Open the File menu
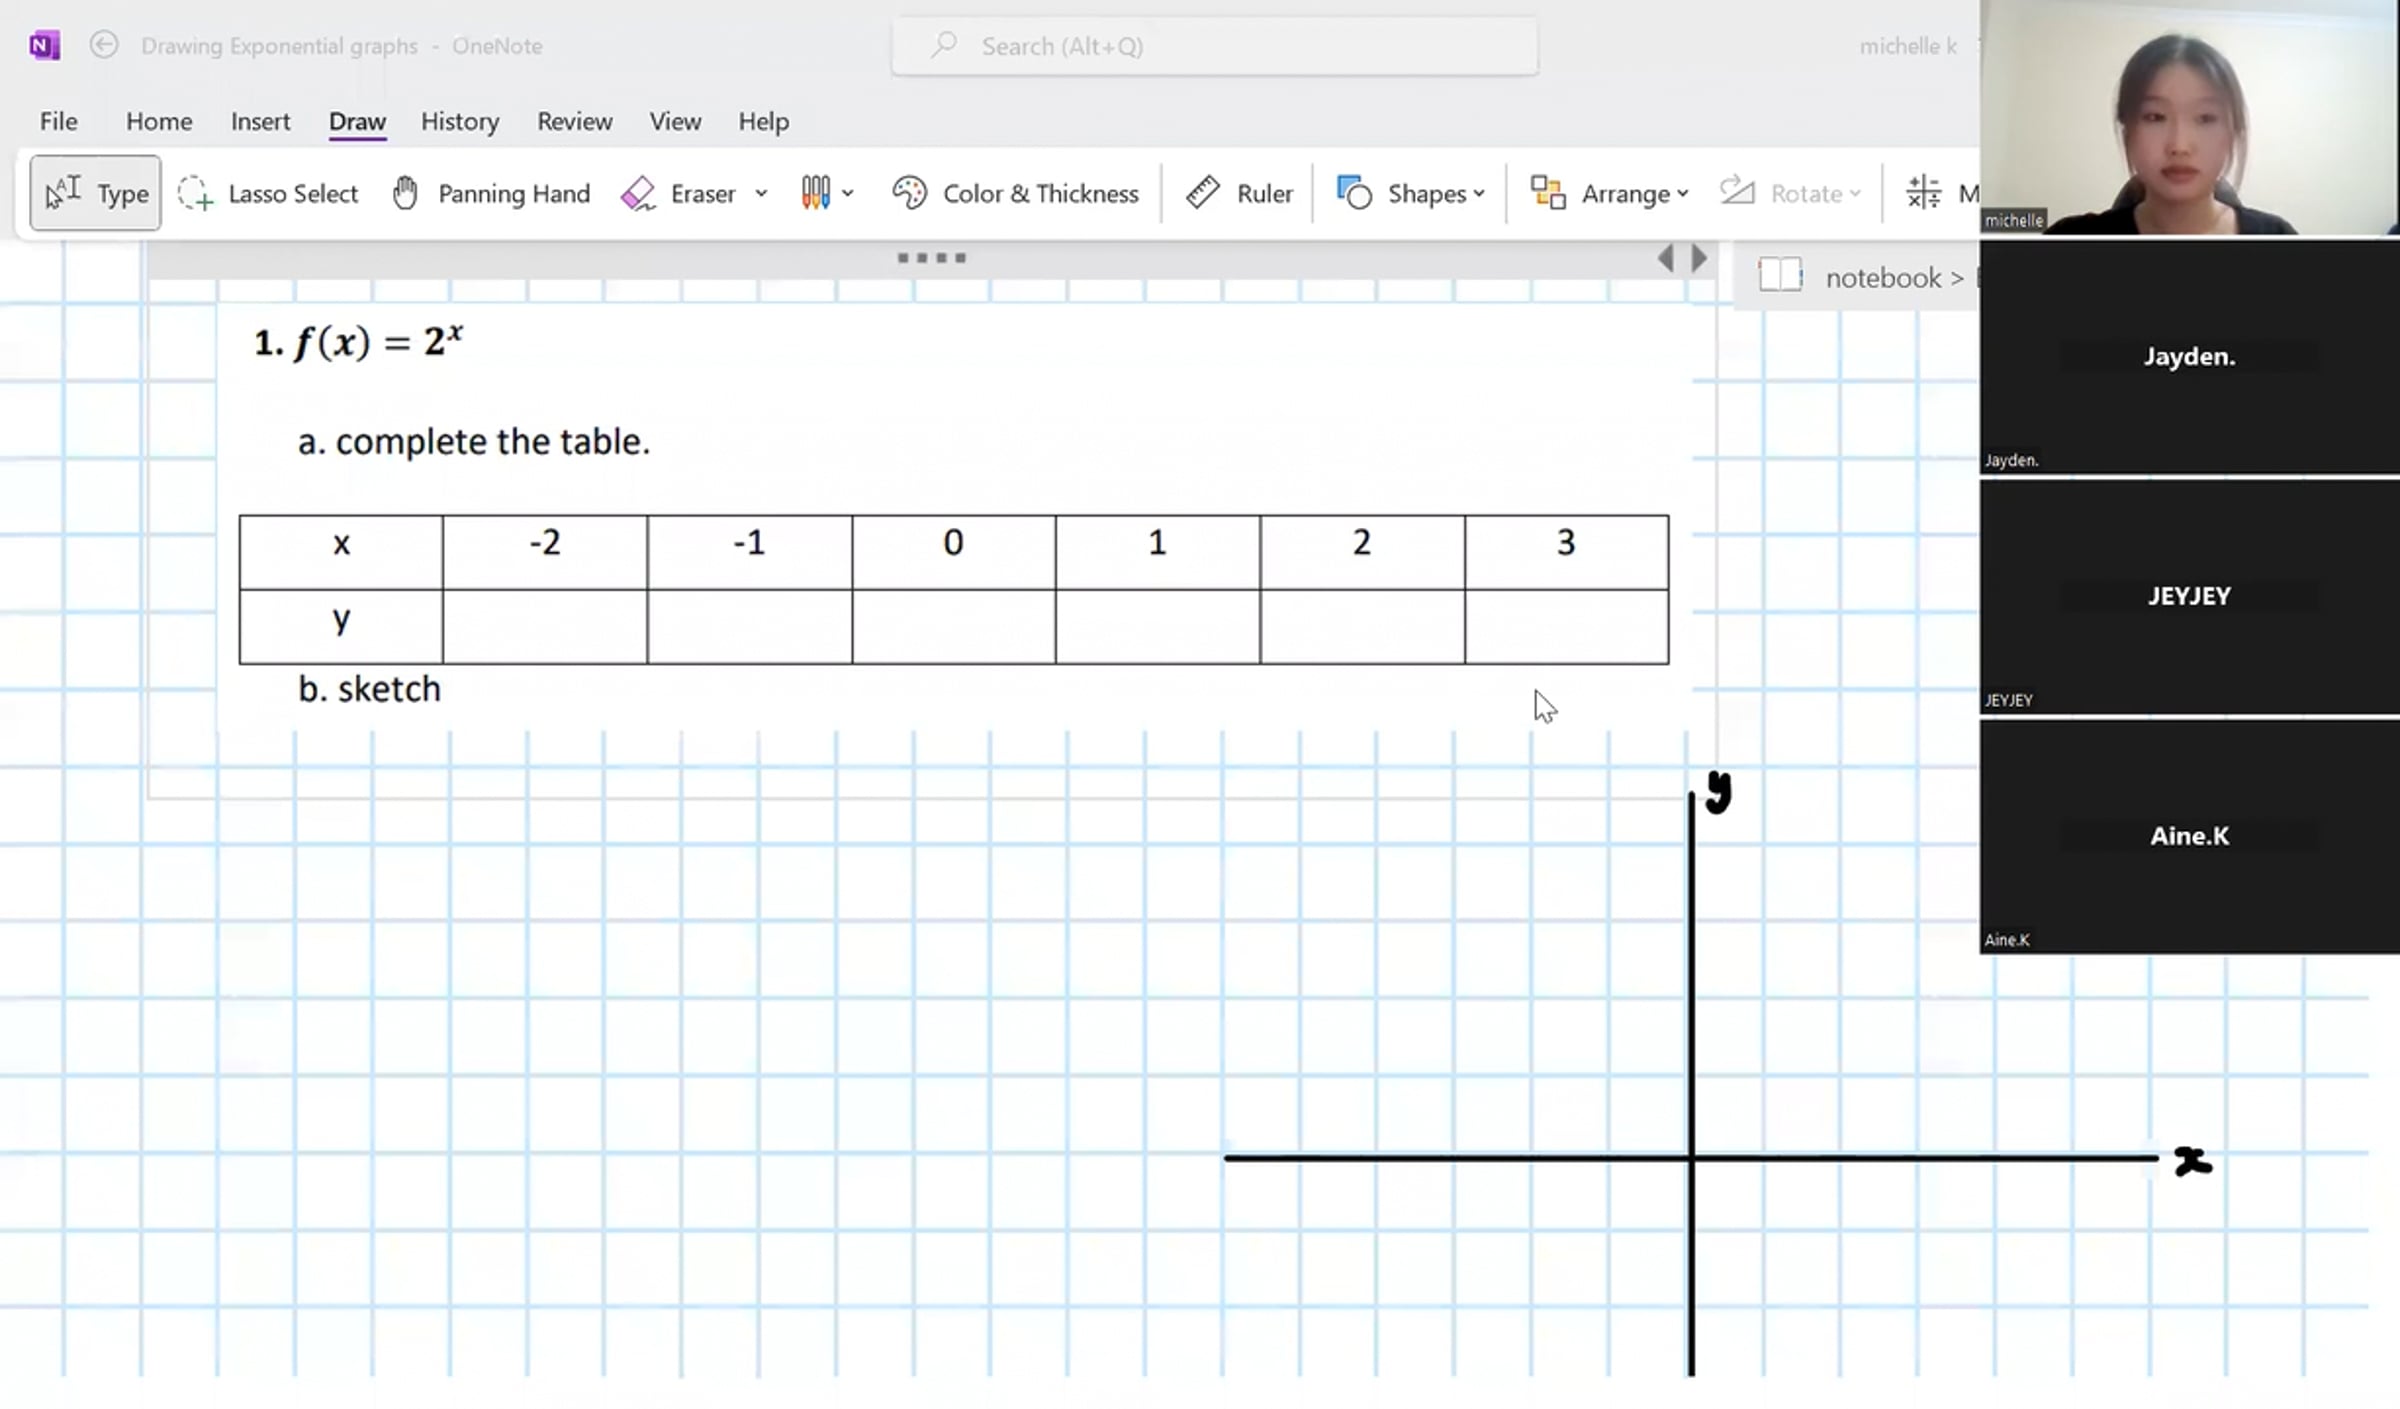This screenshot has height=1409, width=2400. (58, 121)
